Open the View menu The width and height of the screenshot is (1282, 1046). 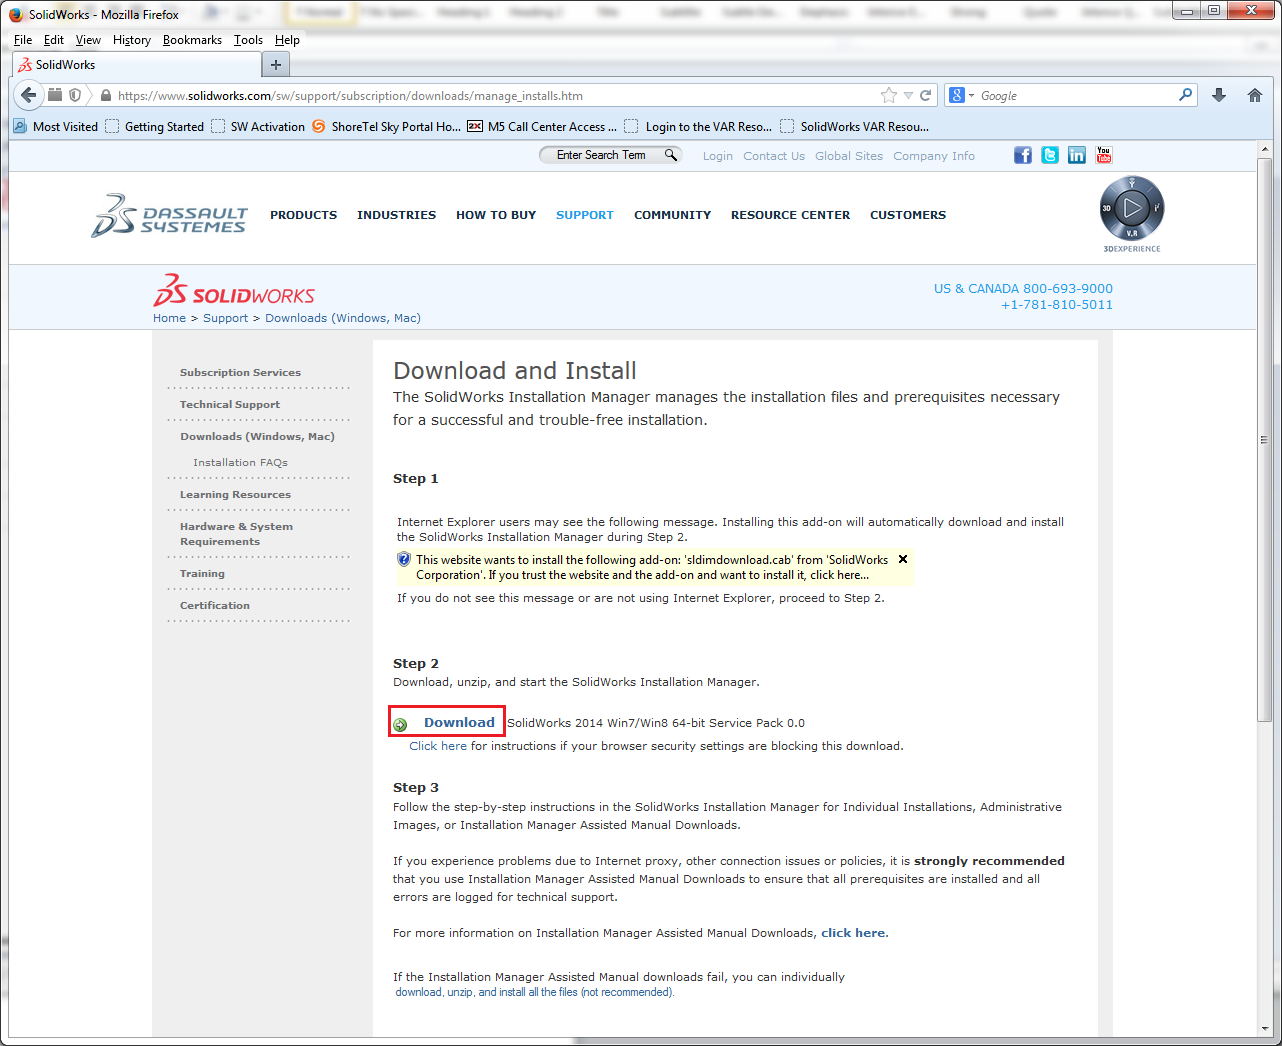88,40
